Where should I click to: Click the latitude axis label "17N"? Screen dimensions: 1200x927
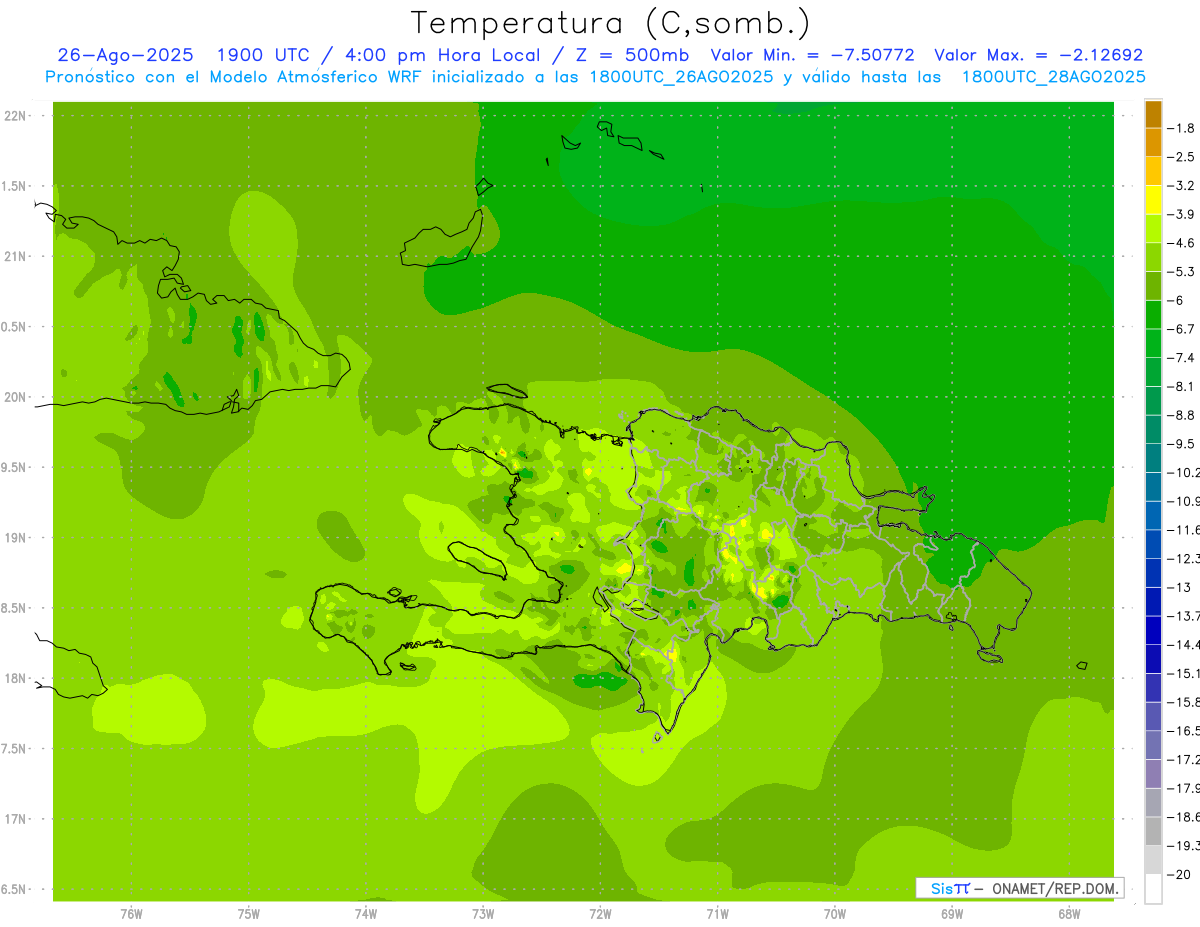(x=16, y=820)
